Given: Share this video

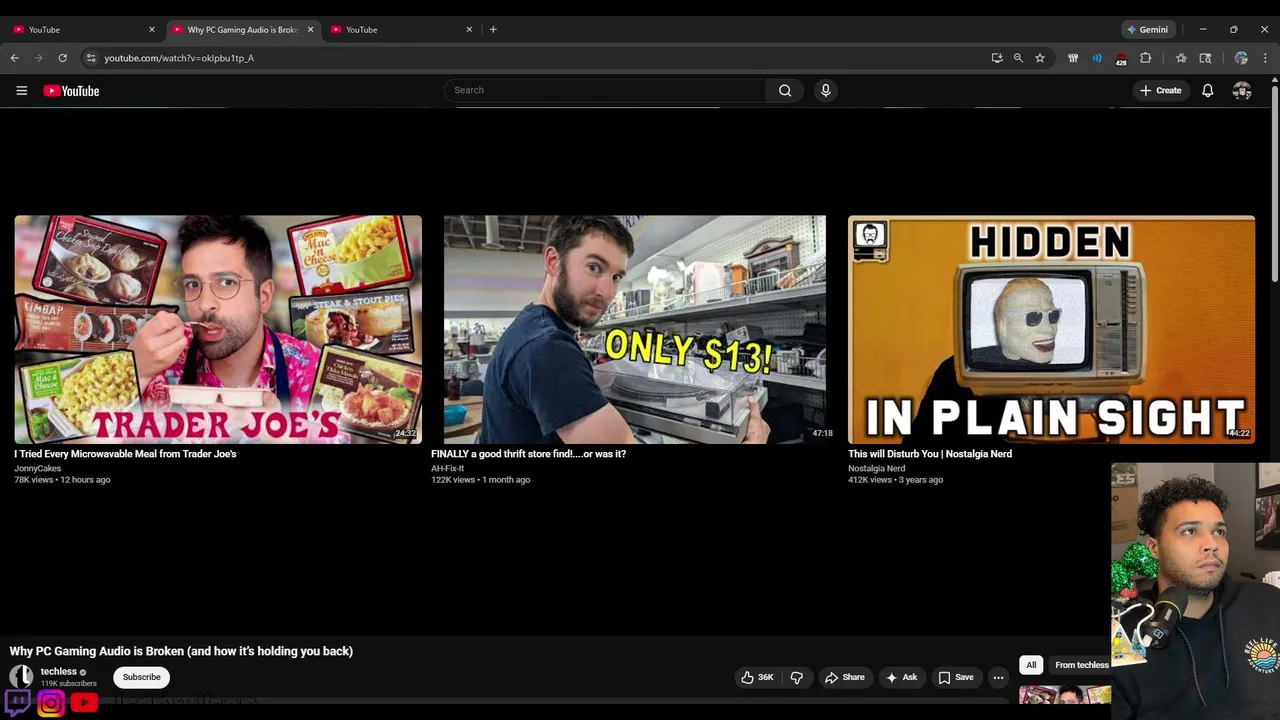Looking at the screenshot, I should click(845, 677).
